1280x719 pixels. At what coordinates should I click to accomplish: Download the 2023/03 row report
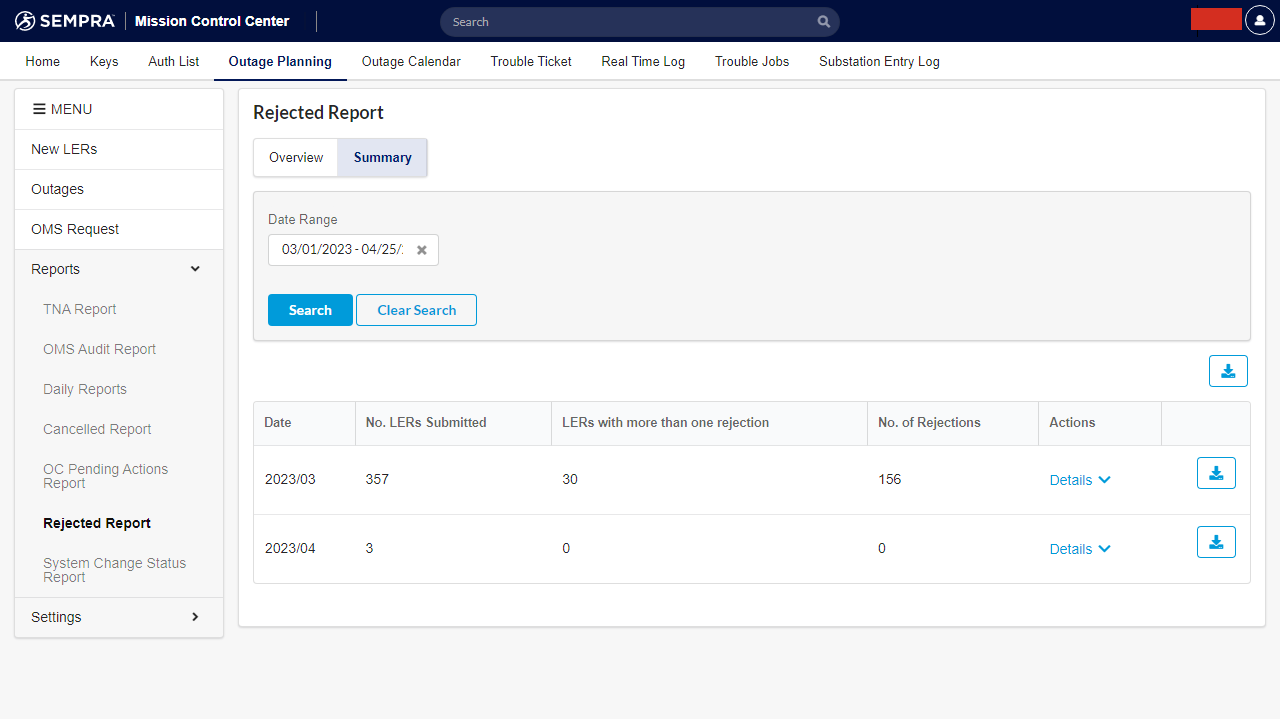[1216, 473]
